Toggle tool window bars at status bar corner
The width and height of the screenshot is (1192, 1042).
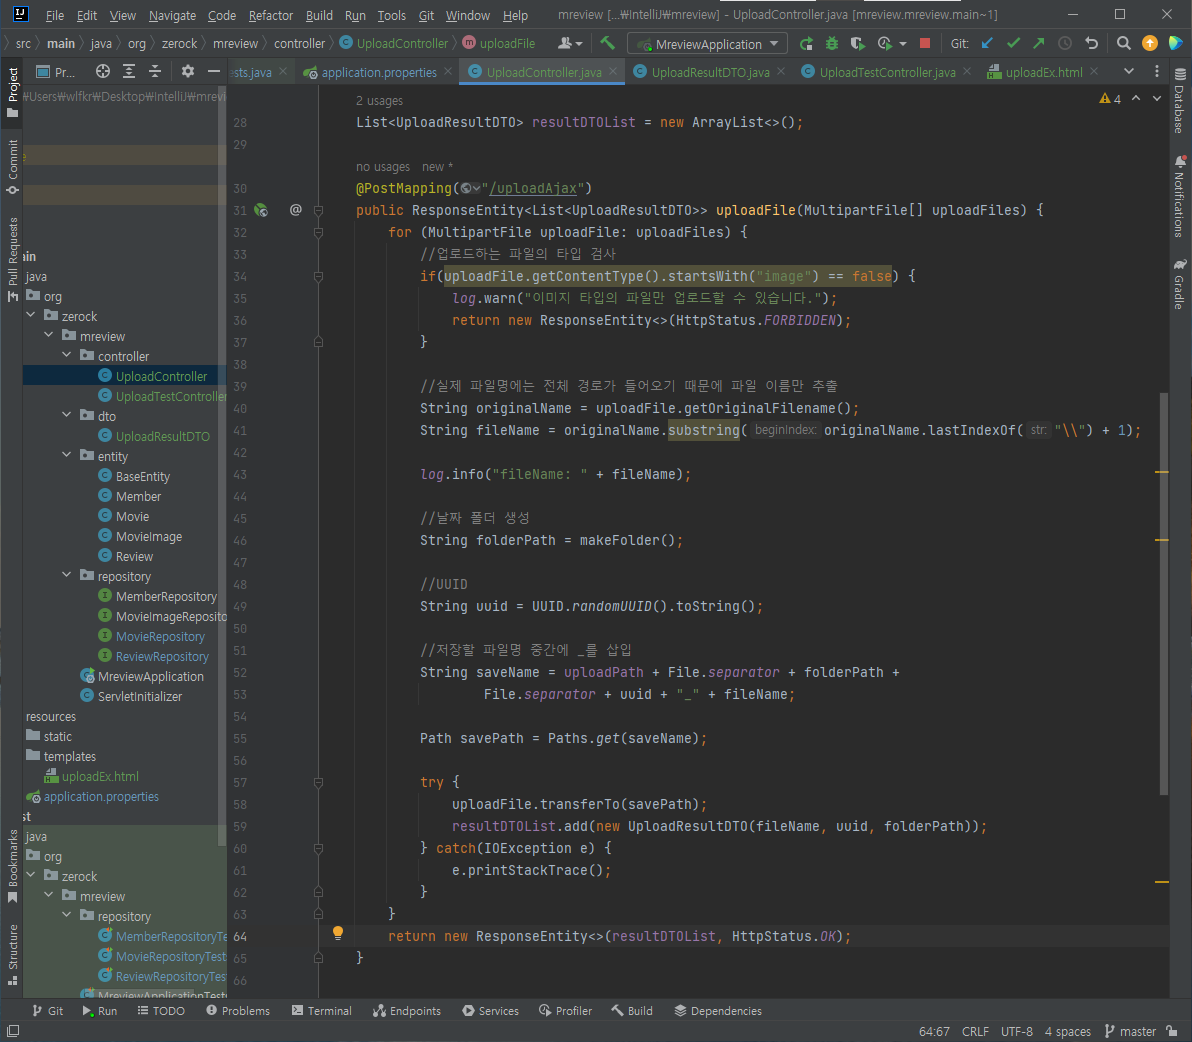tap(13, 1031)
